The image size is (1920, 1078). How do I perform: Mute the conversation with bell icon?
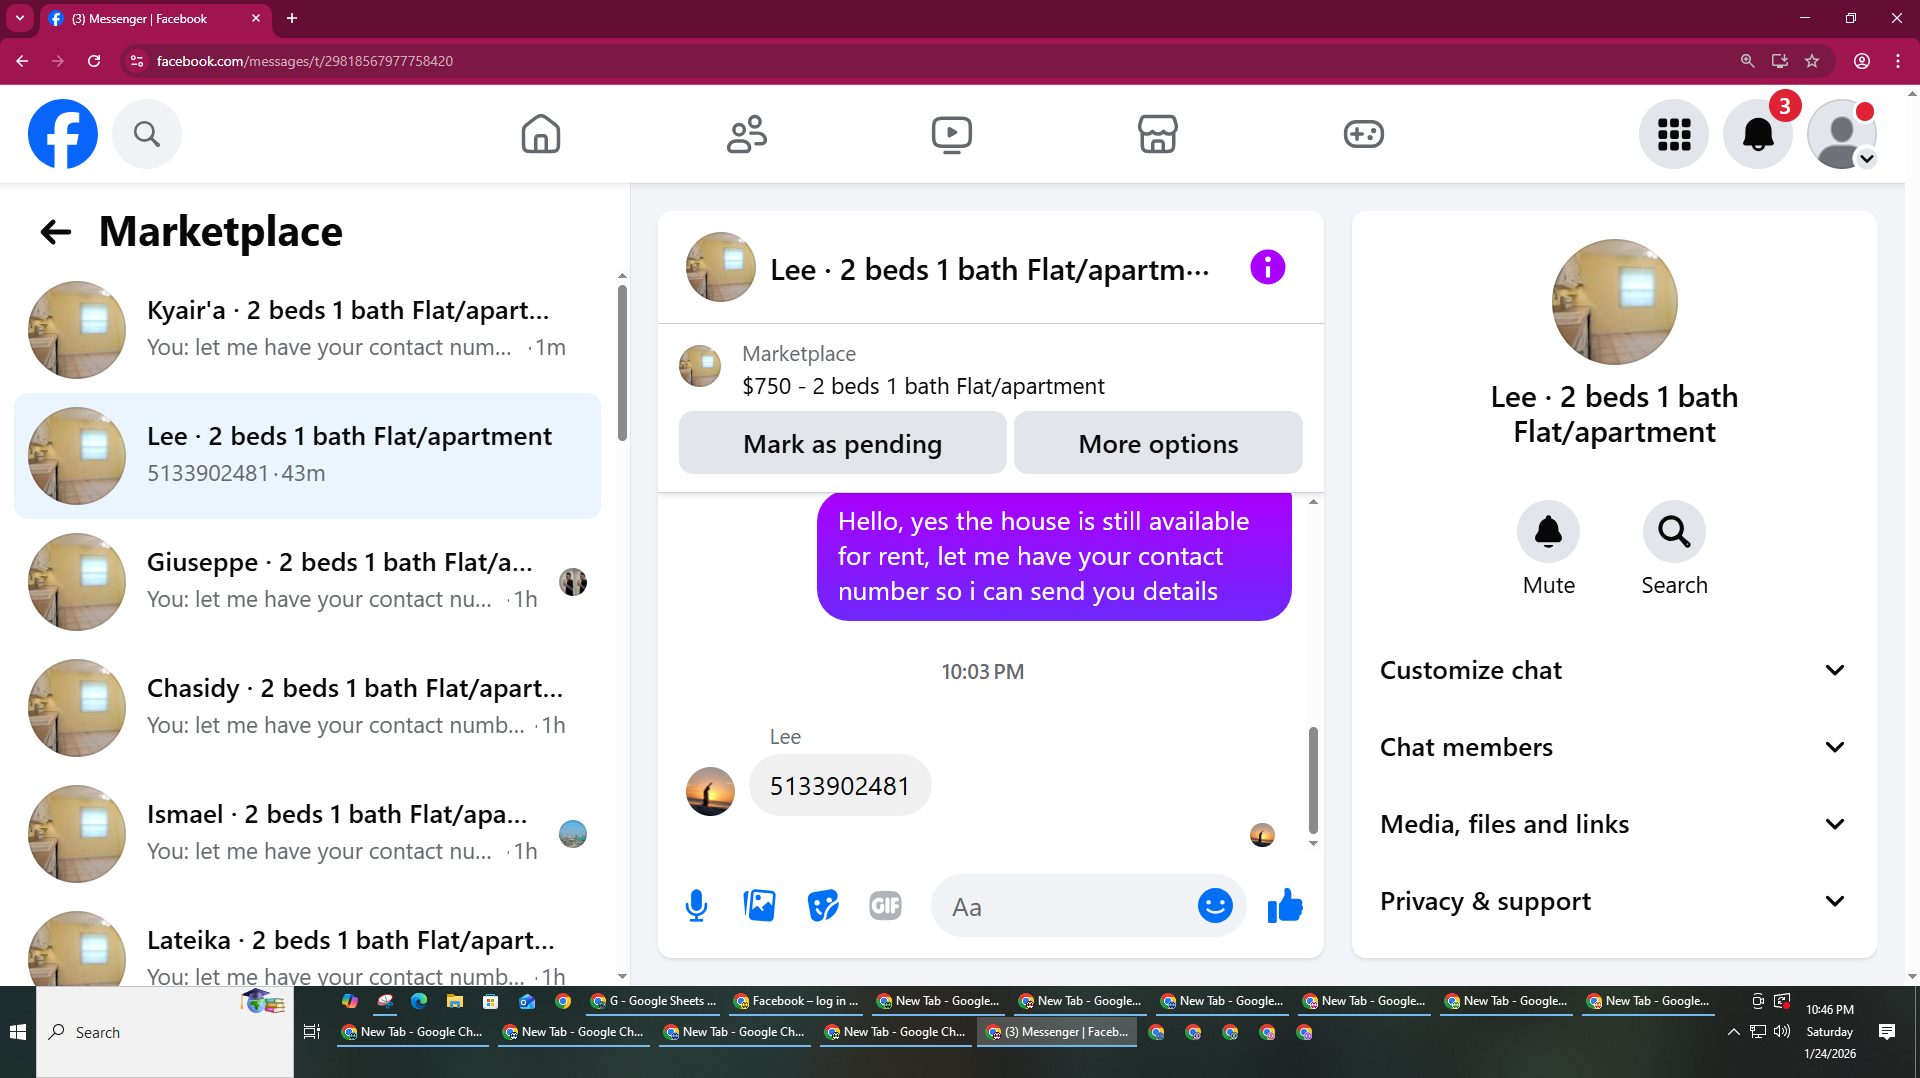click(x=1548, y=531)
